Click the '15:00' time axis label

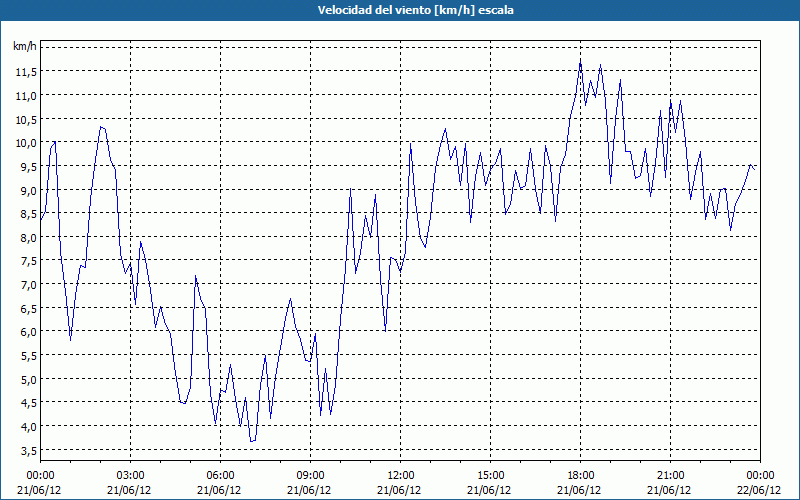(490, 475)
